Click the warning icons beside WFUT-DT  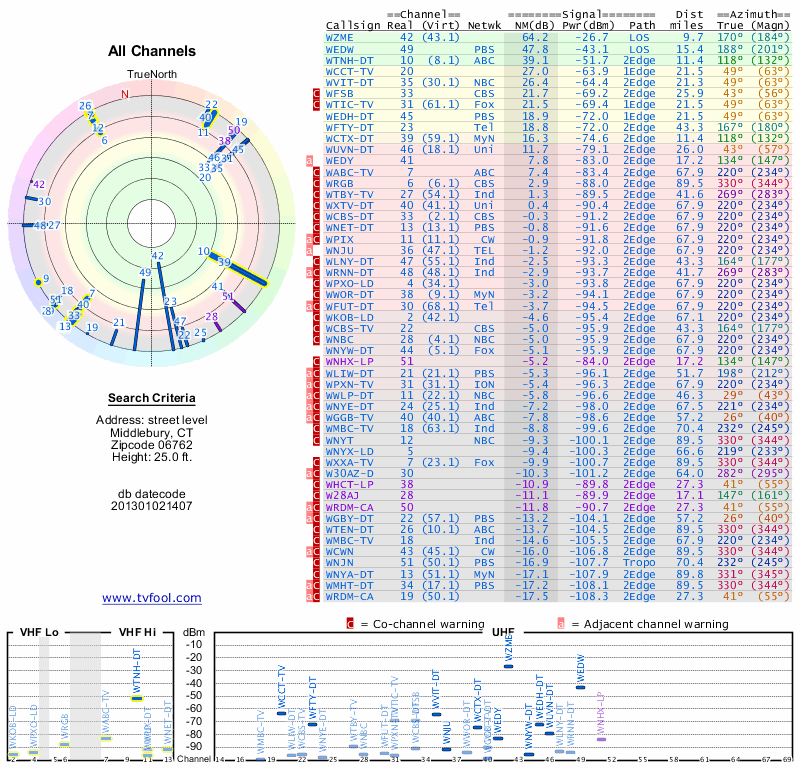[x=313, y=306]
